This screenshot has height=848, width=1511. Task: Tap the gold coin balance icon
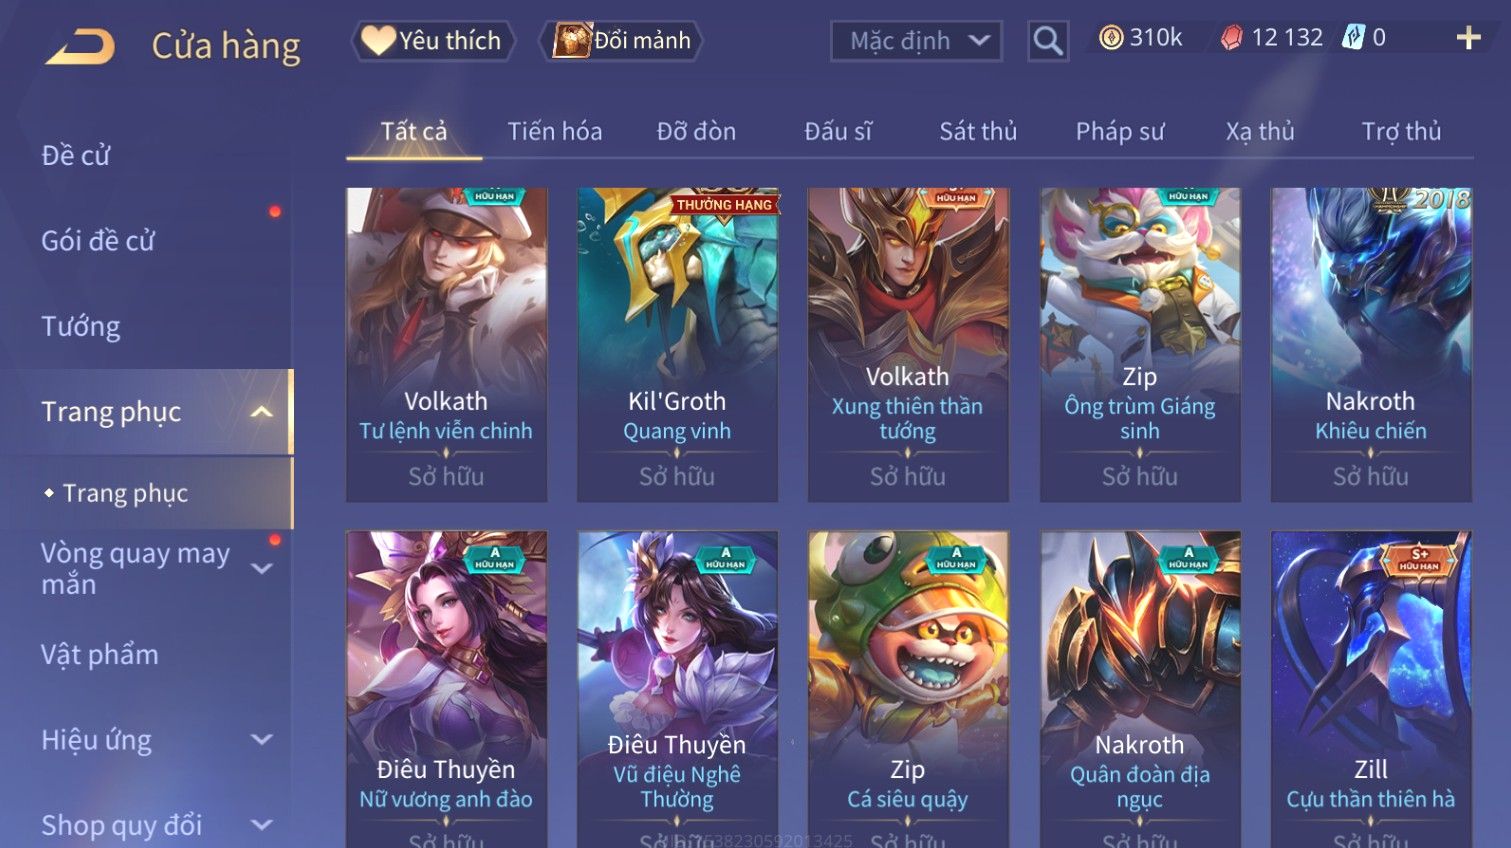coord(1111,38)
